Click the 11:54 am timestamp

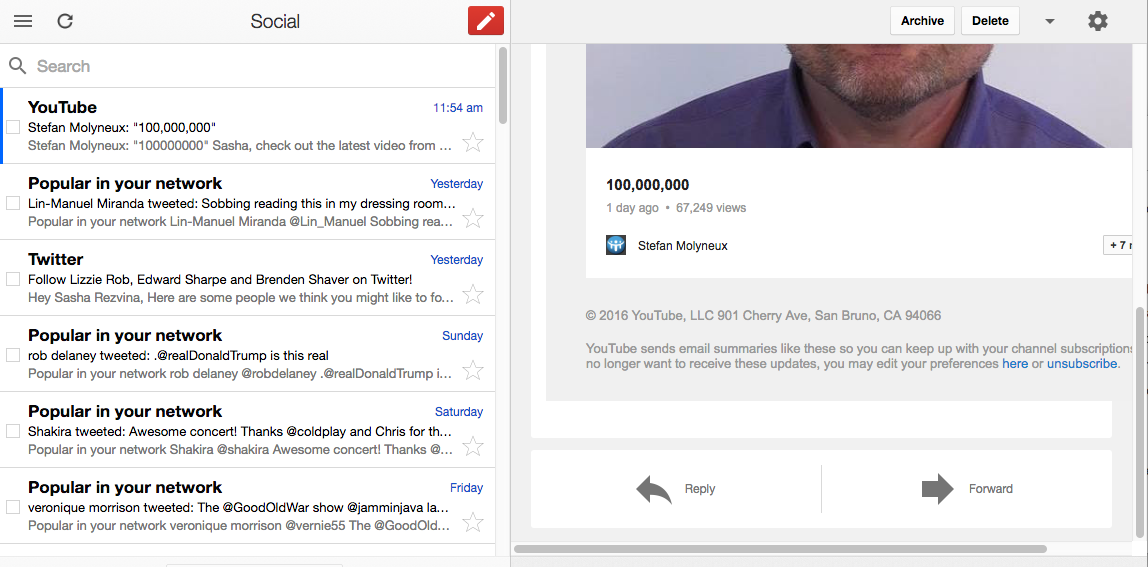(458, 108)
